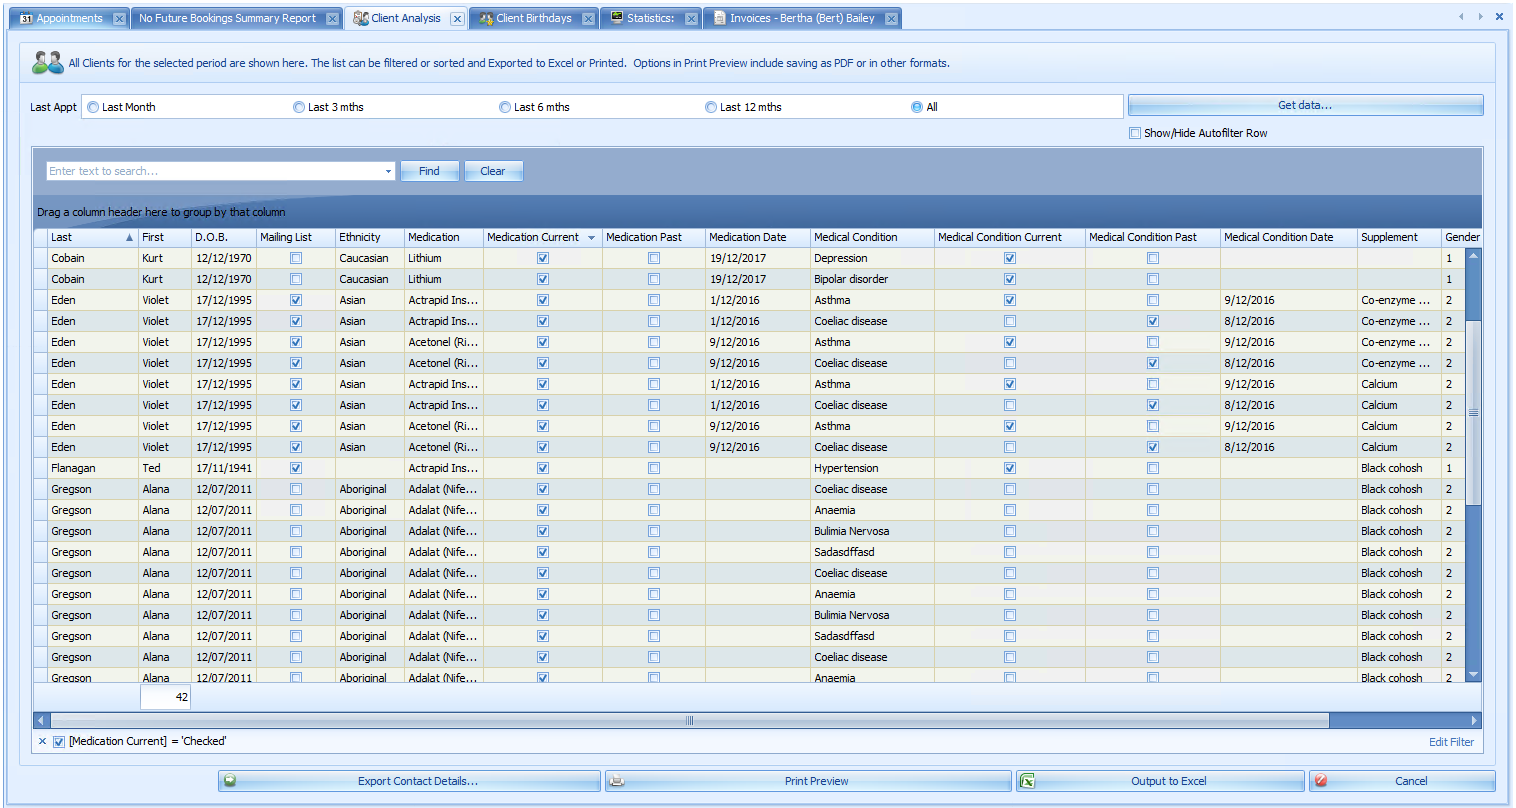Toggle Mailing List checkbox in the Flanagan Ted row

pos(296,468)
